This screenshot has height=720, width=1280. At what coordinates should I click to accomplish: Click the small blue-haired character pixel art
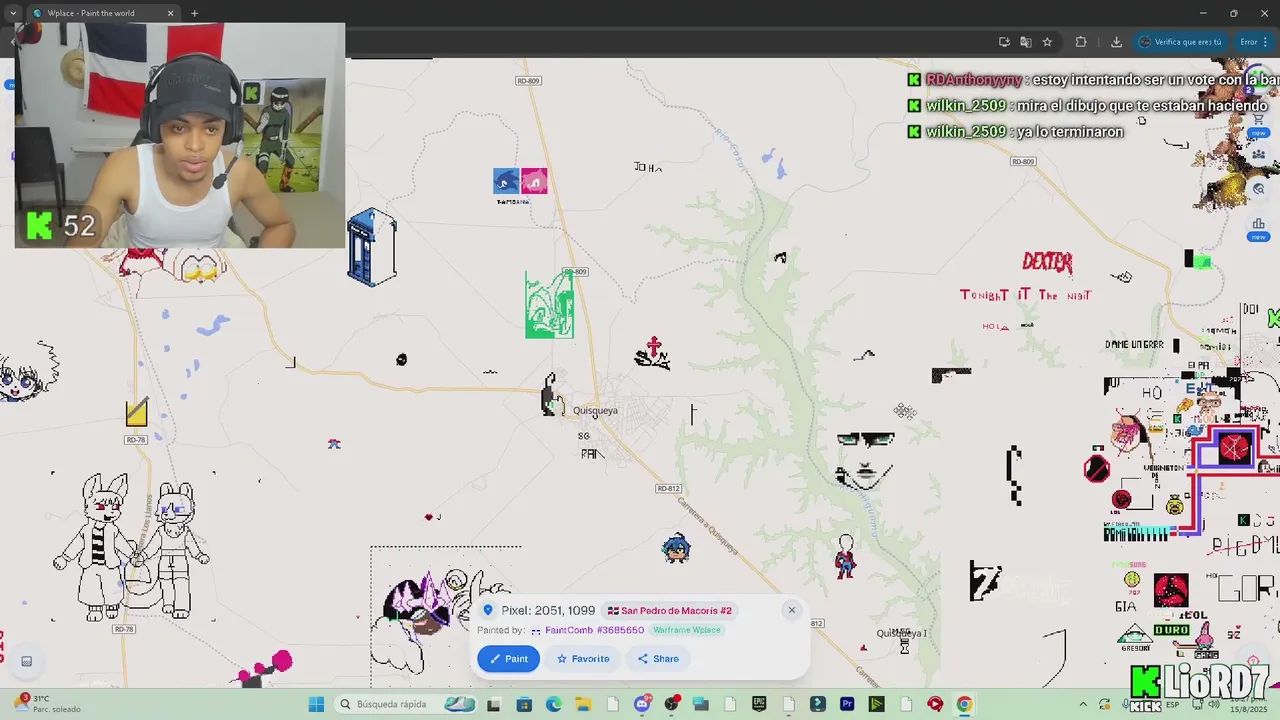tap(676, 548)
